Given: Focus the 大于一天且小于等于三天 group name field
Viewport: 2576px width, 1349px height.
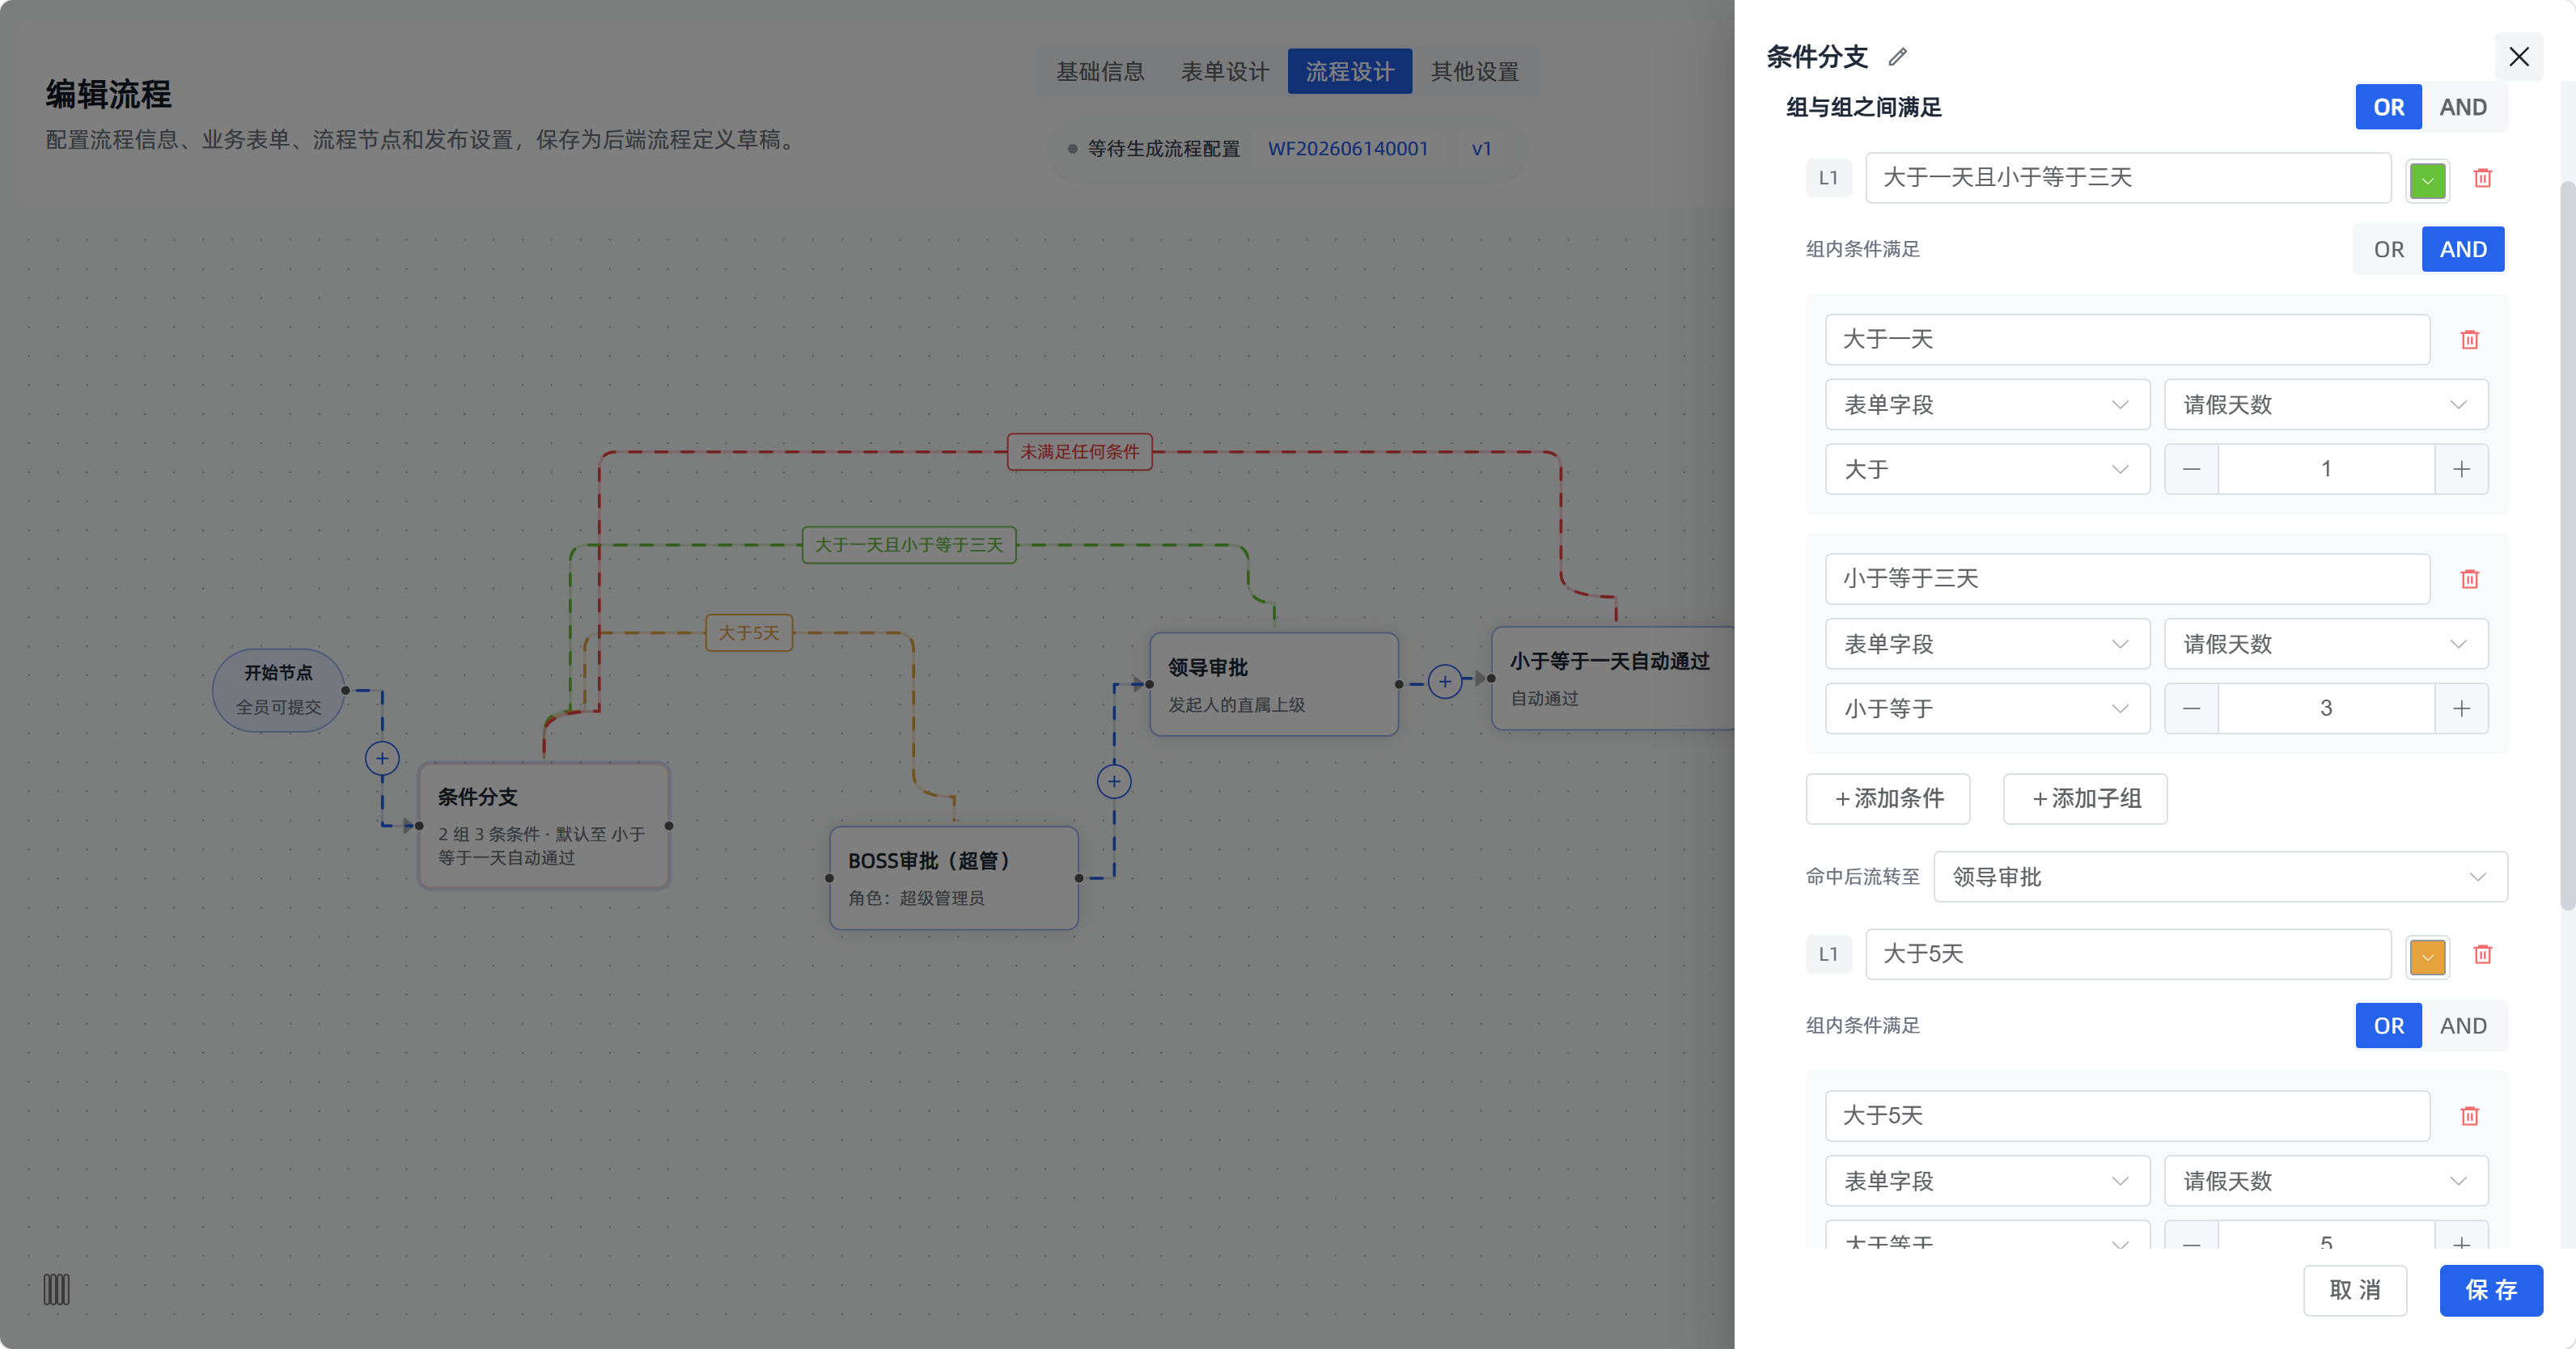Looking at the screenshot, I should pyautogui.click(x=2128, y=177).
